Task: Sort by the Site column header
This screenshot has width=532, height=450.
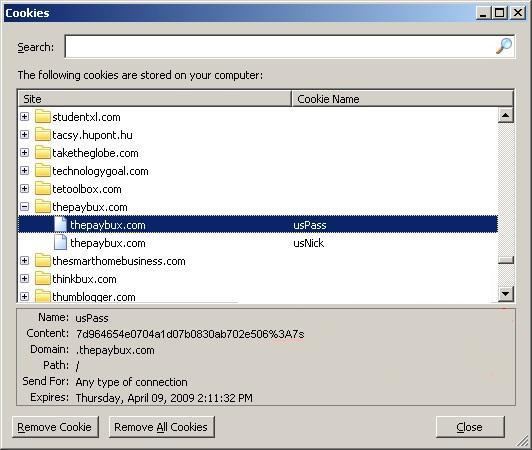Action: [154, 99]
